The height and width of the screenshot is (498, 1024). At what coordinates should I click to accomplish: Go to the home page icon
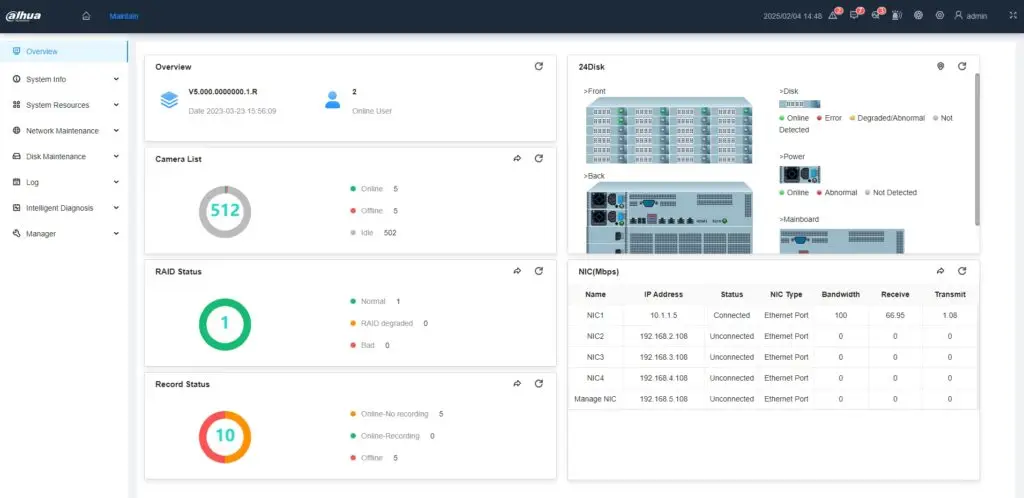(x=86, y=16)
